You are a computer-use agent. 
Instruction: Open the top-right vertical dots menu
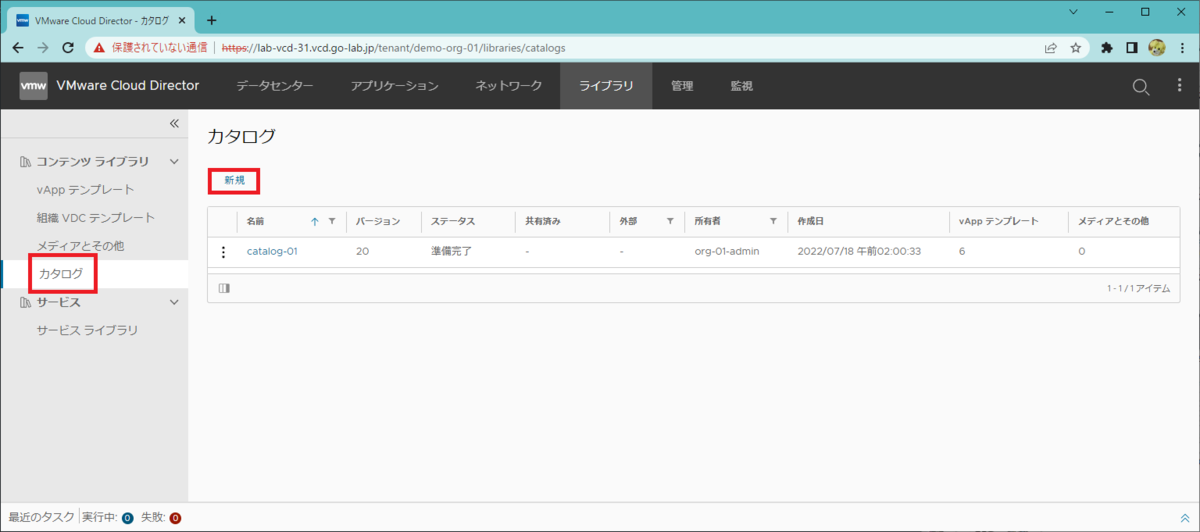coord(1179,87)
